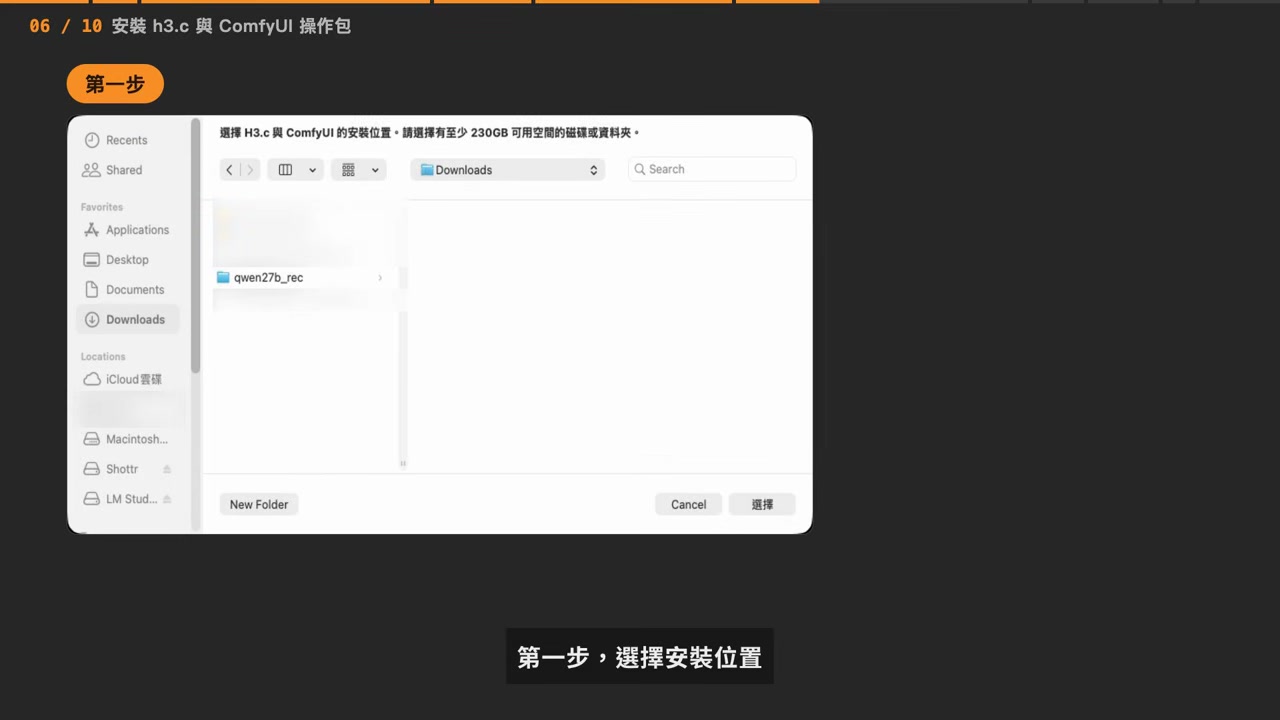Screen dimensions: 1280x720
Task: Click the New Folder button
Action: tap(259, 504)
